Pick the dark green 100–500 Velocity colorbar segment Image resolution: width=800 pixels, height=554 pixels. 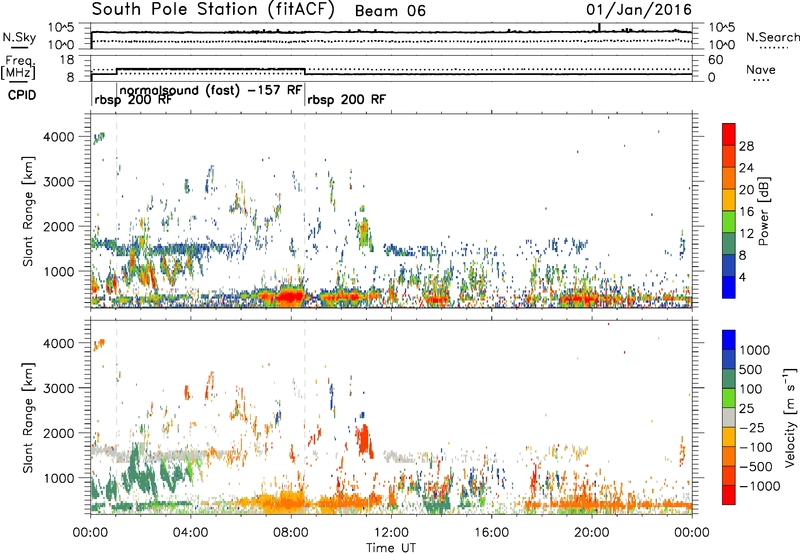[x=729, y=379]
